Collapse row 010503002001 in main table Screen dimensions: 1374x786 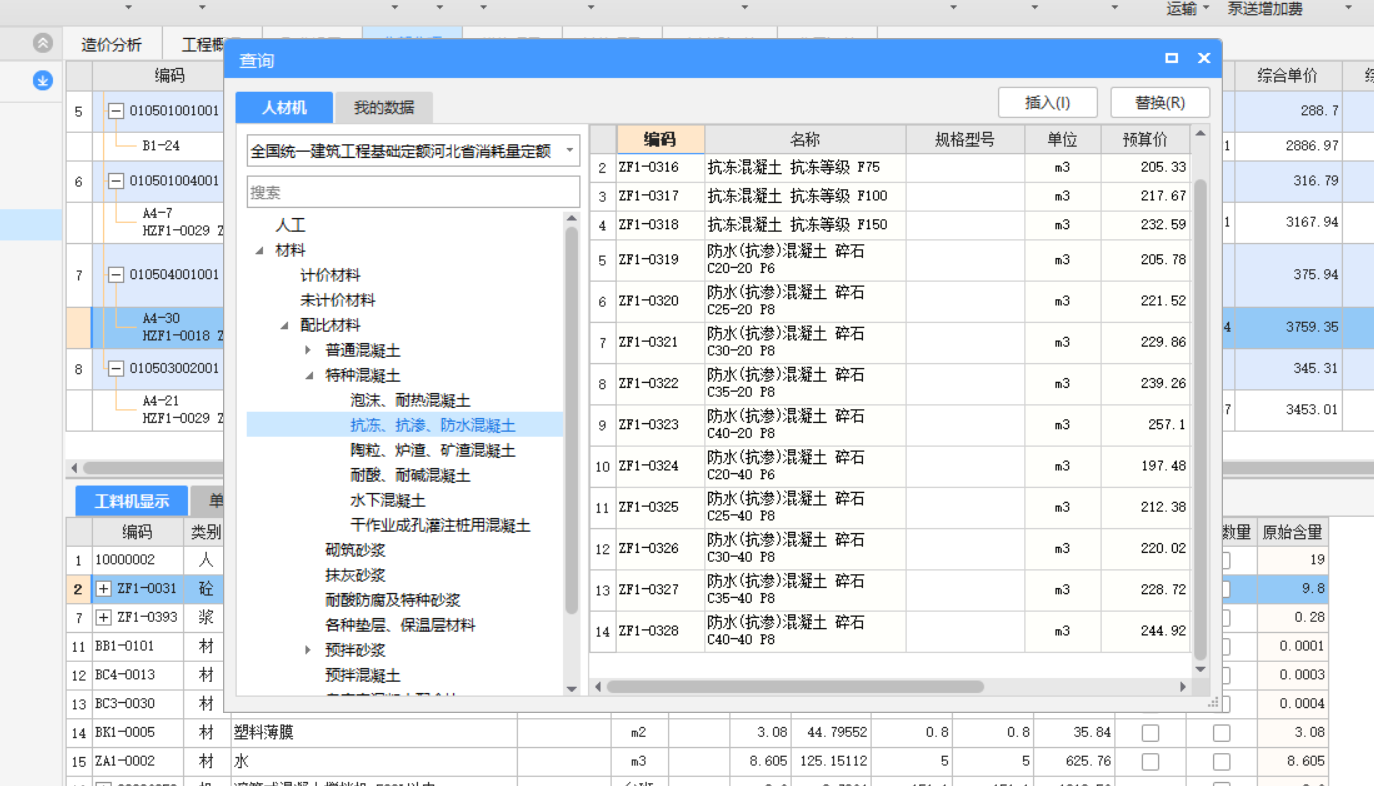[116, 368]
